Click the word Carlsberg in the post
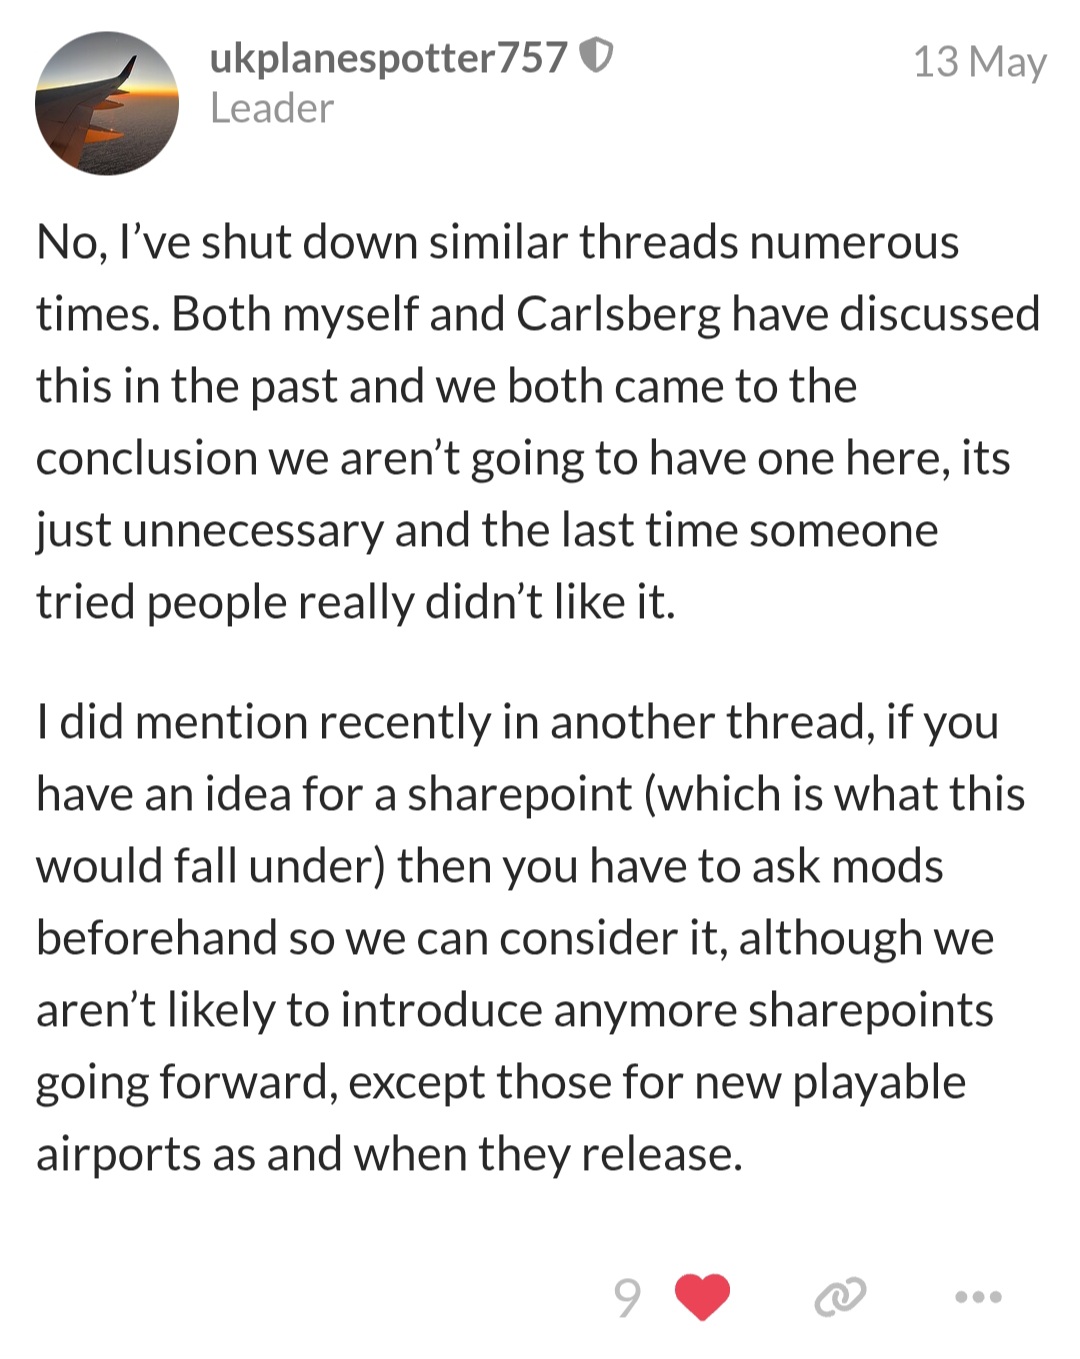 (618, 315)
